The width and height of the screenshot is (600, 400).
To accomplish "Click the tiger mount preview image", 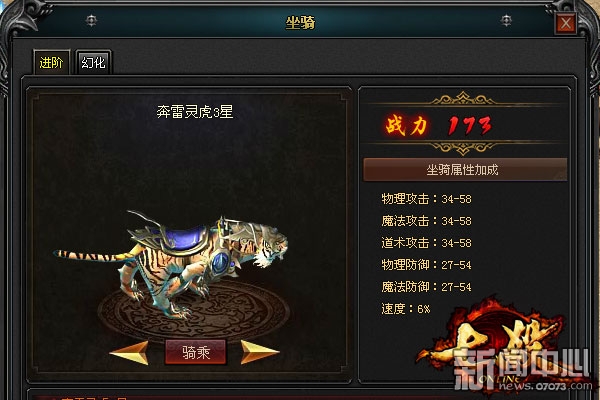I will 170,264.
